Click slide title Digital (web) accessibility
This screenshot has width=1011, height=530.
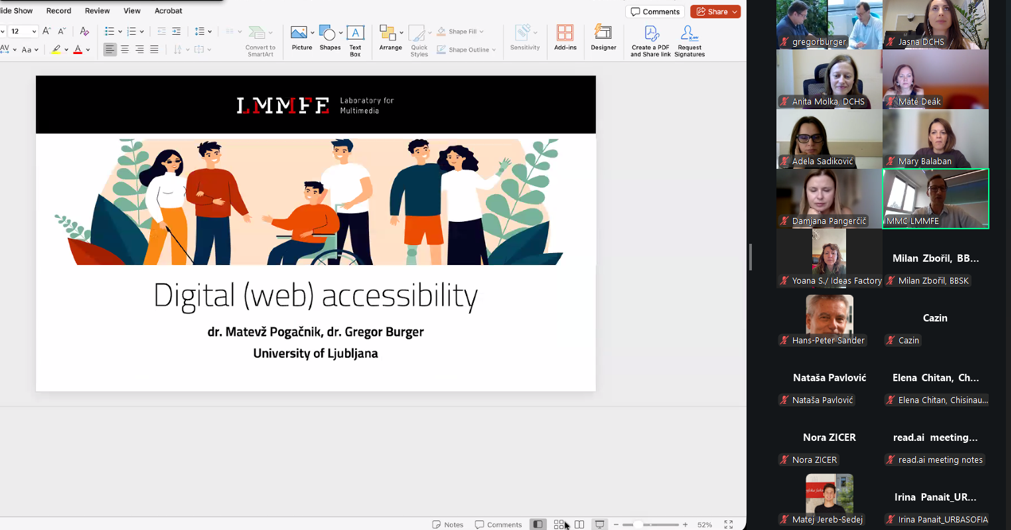[315, 296]
